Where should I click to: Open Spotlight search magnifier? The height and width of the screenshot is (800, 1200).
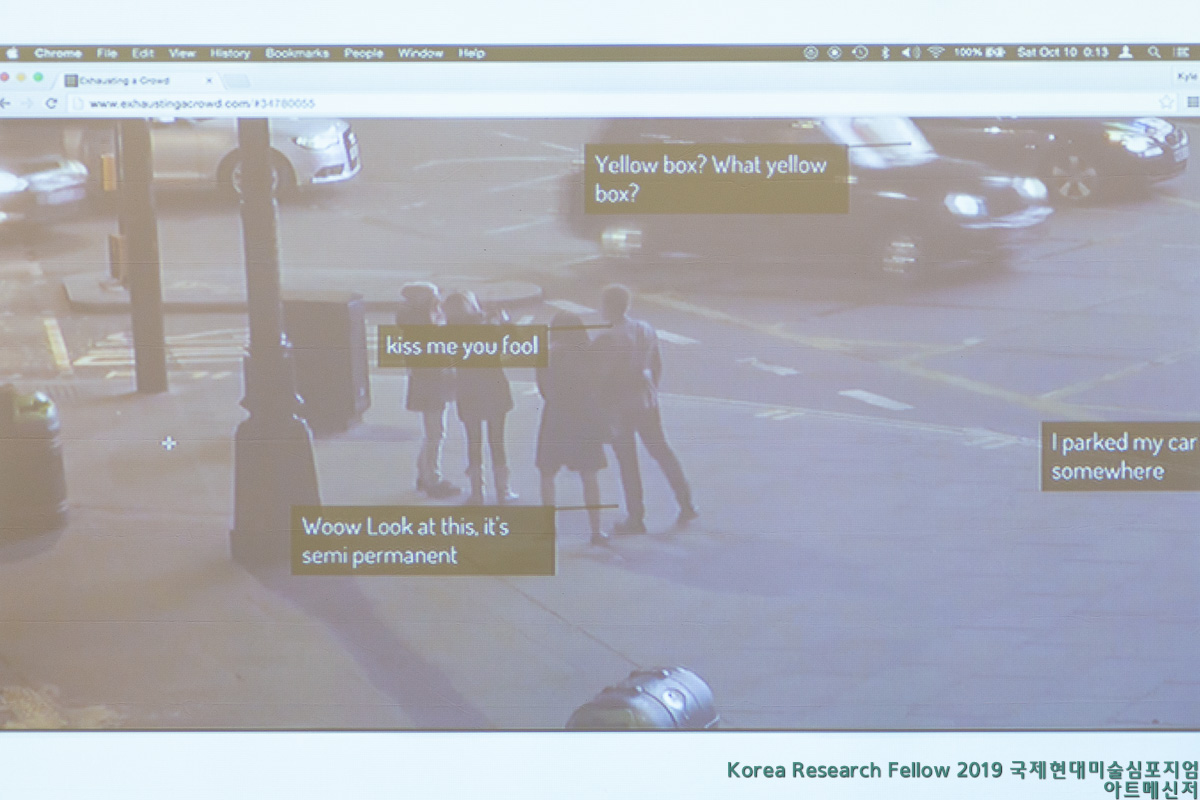point(1154,53)
